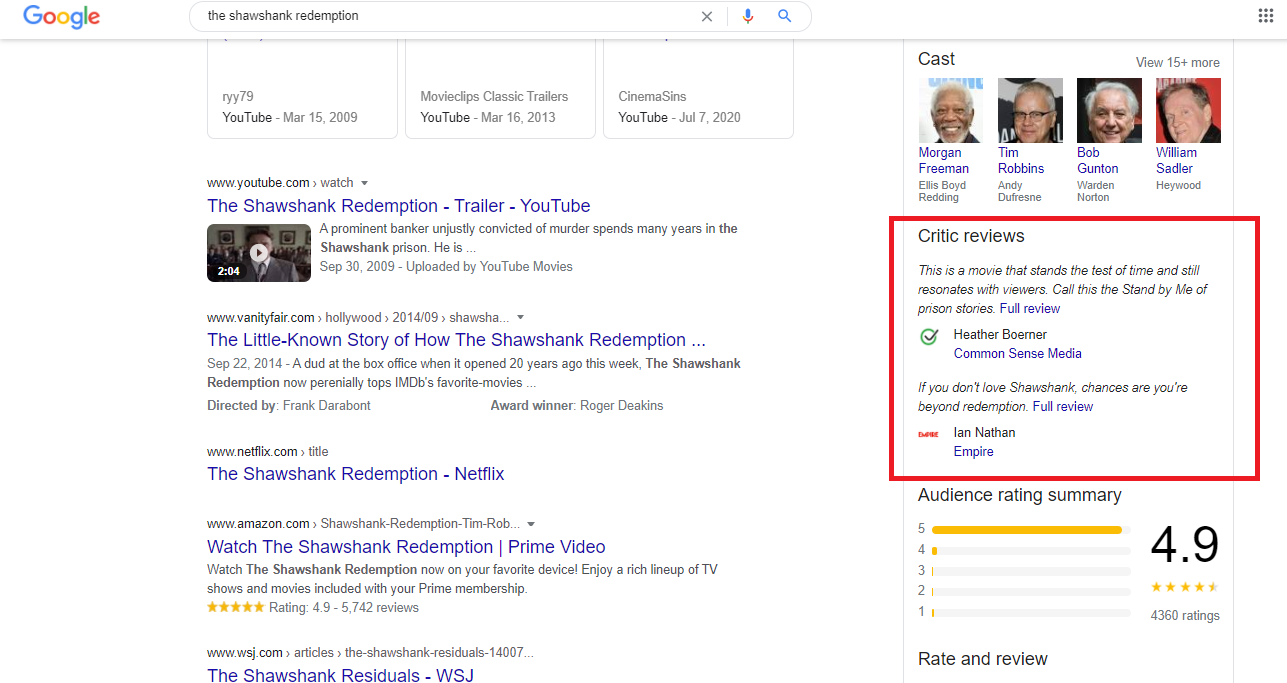Click the 4-star rating bar
Viewport: 1287px width, 683px height.
(1031, 551)
